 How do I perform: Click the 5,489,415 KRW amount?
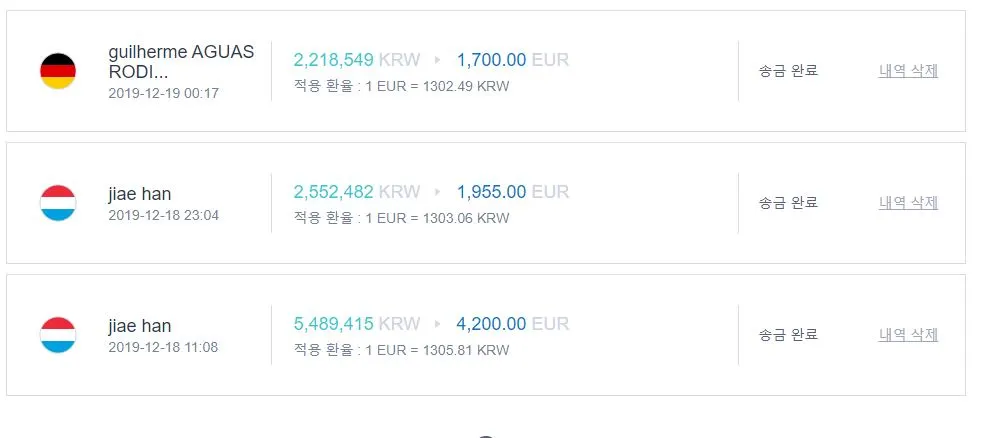pos(357,324)
